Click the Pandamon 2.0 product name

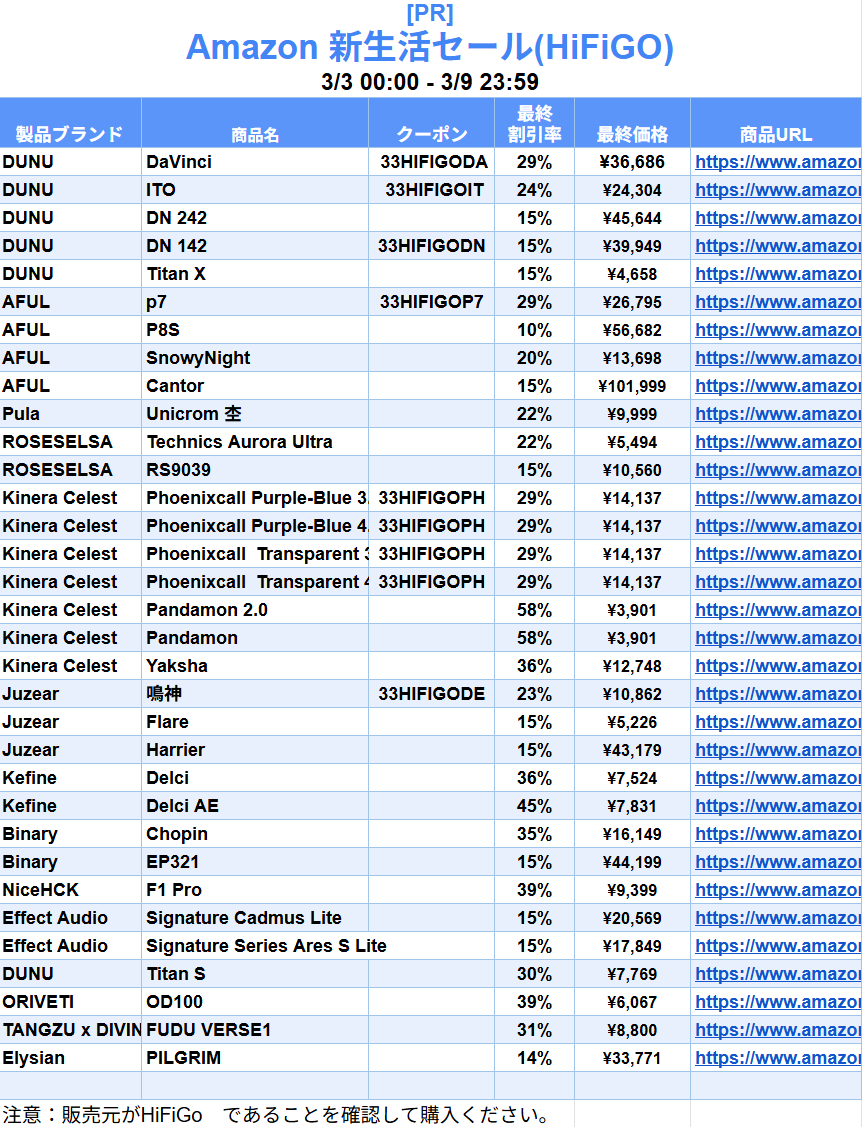207,610
